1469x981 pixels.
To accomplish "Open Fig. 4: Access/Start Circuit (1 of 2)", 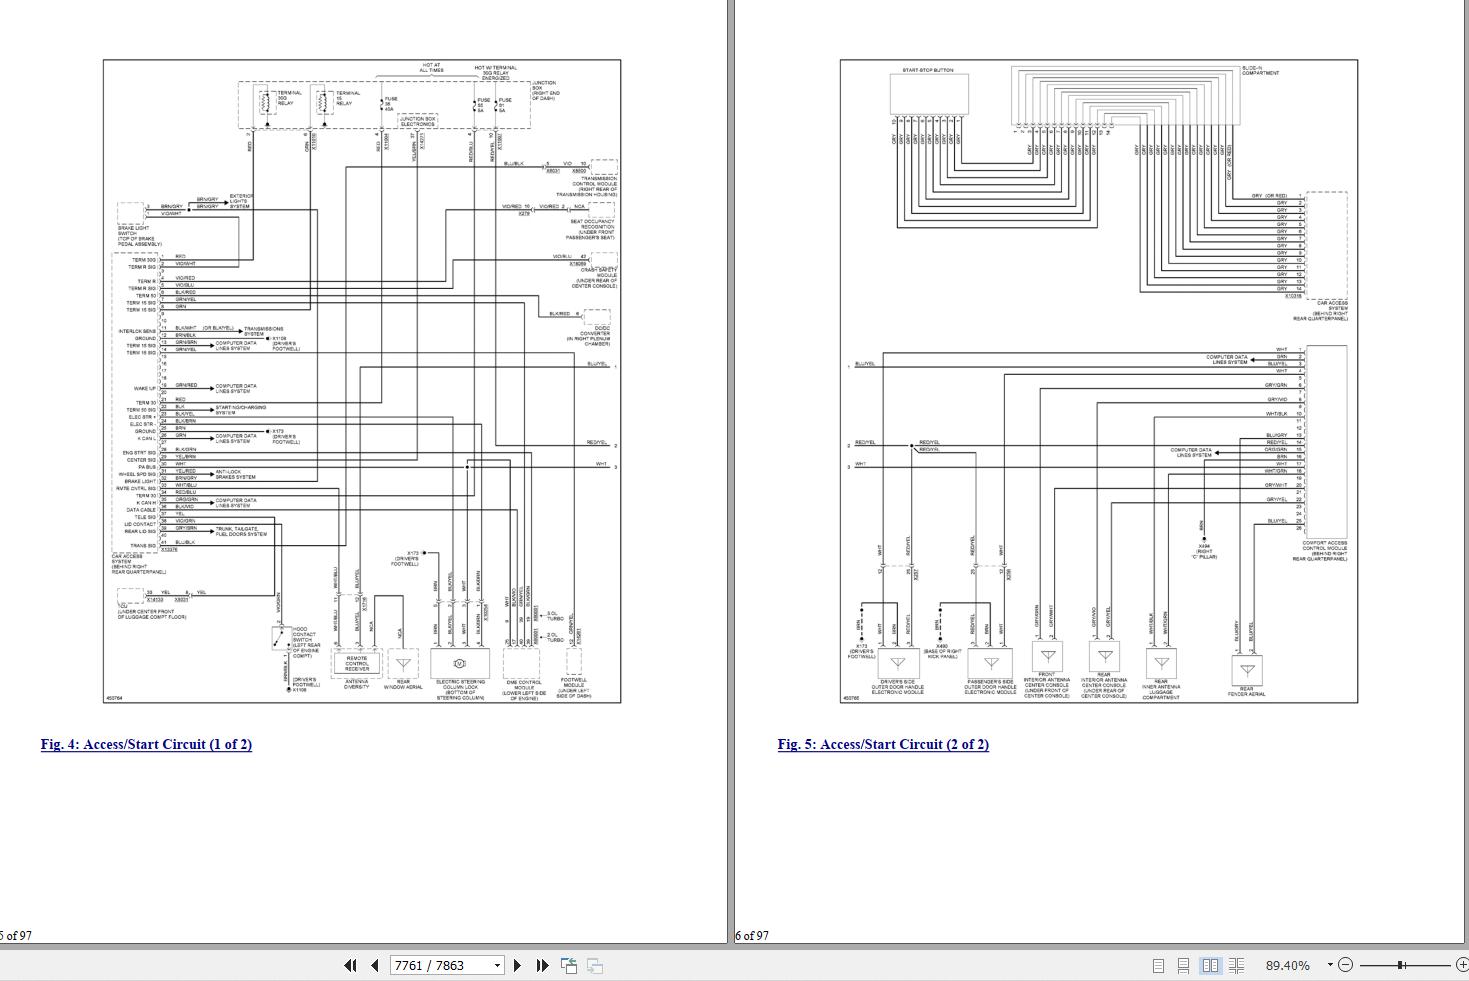I will click(146, 744).
